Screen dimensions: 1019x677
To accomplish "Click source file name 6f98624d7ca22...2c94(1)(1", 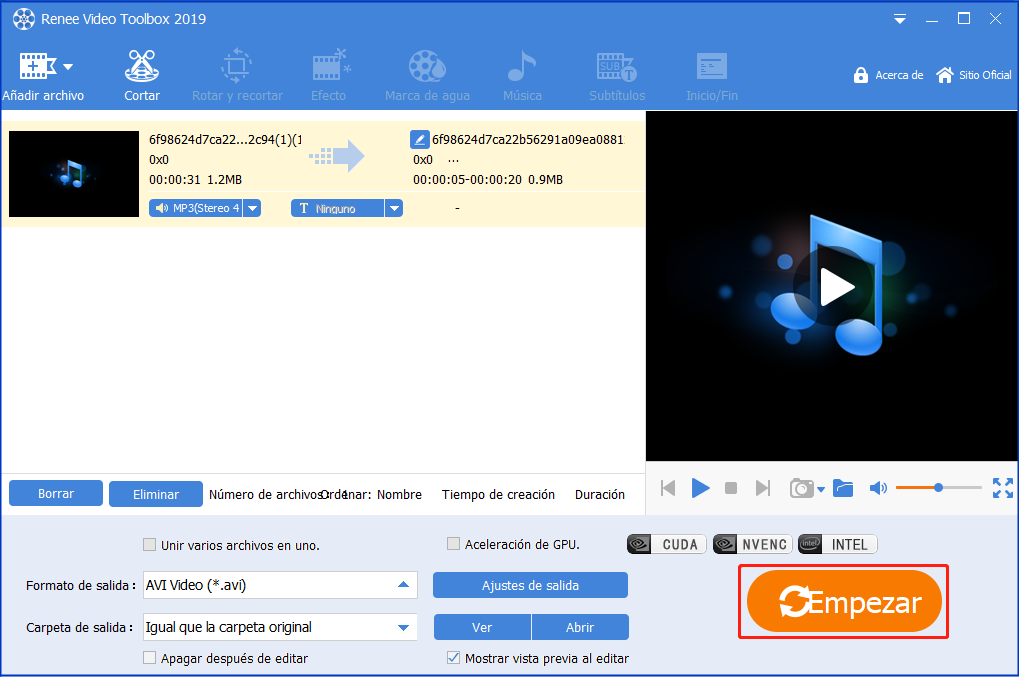I will coord(225,140).
